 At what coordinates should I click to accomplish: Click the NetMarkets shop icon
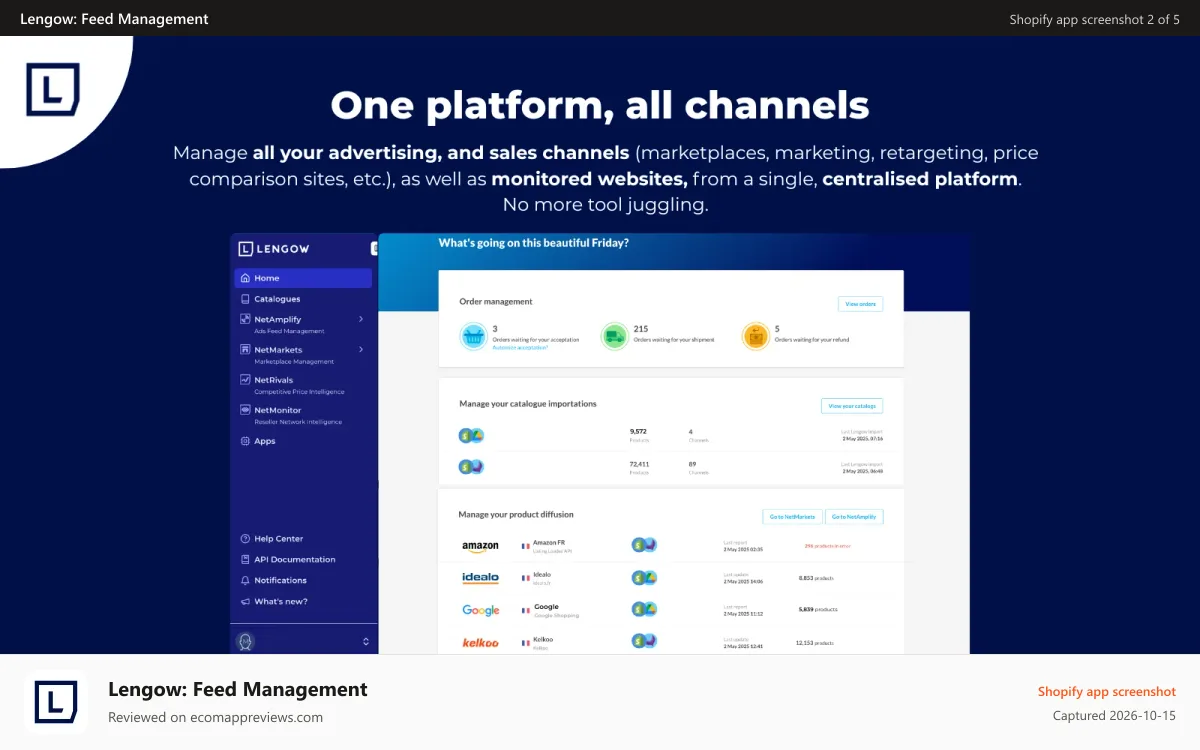click(x=245, y=349)
